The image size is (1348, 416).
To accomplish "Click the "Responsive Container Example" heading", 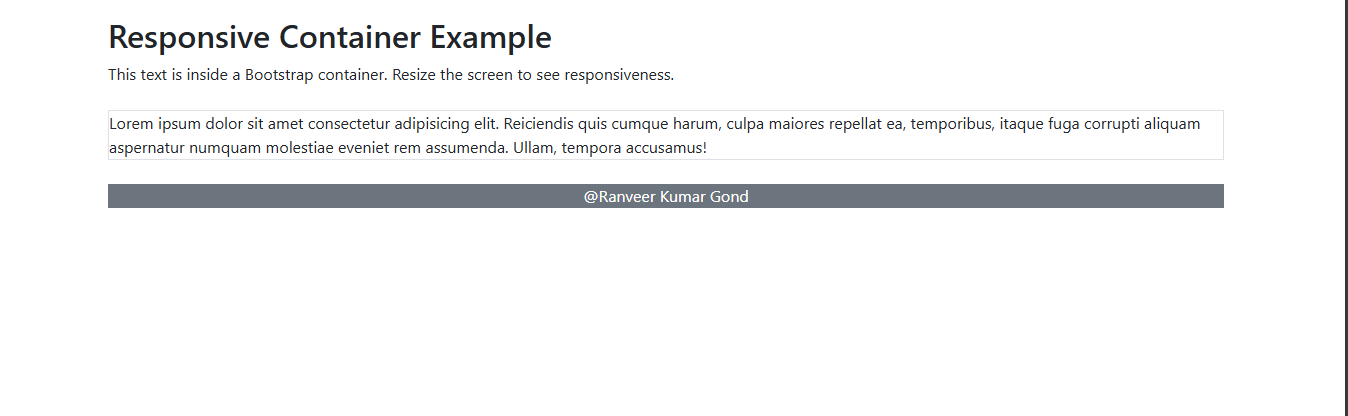I will [x=329, y=38].
